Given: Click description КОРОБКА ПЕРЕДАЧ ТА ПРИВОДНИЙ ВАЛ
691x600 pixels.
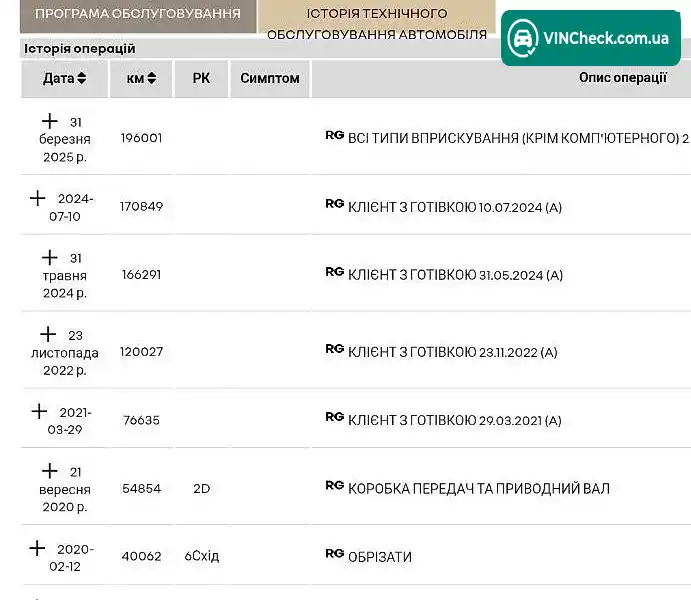Looking at the screenshot, I should point(479,489).
